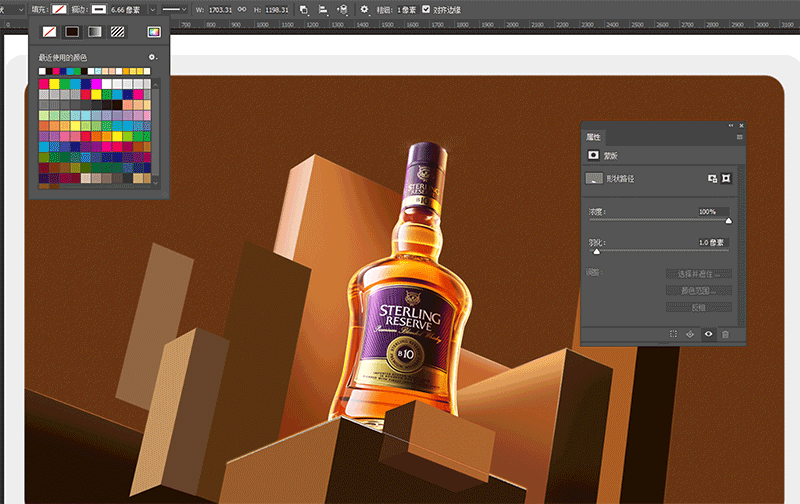Open the stroke line style dropdown
800x504 pixels.
point(174,10)
